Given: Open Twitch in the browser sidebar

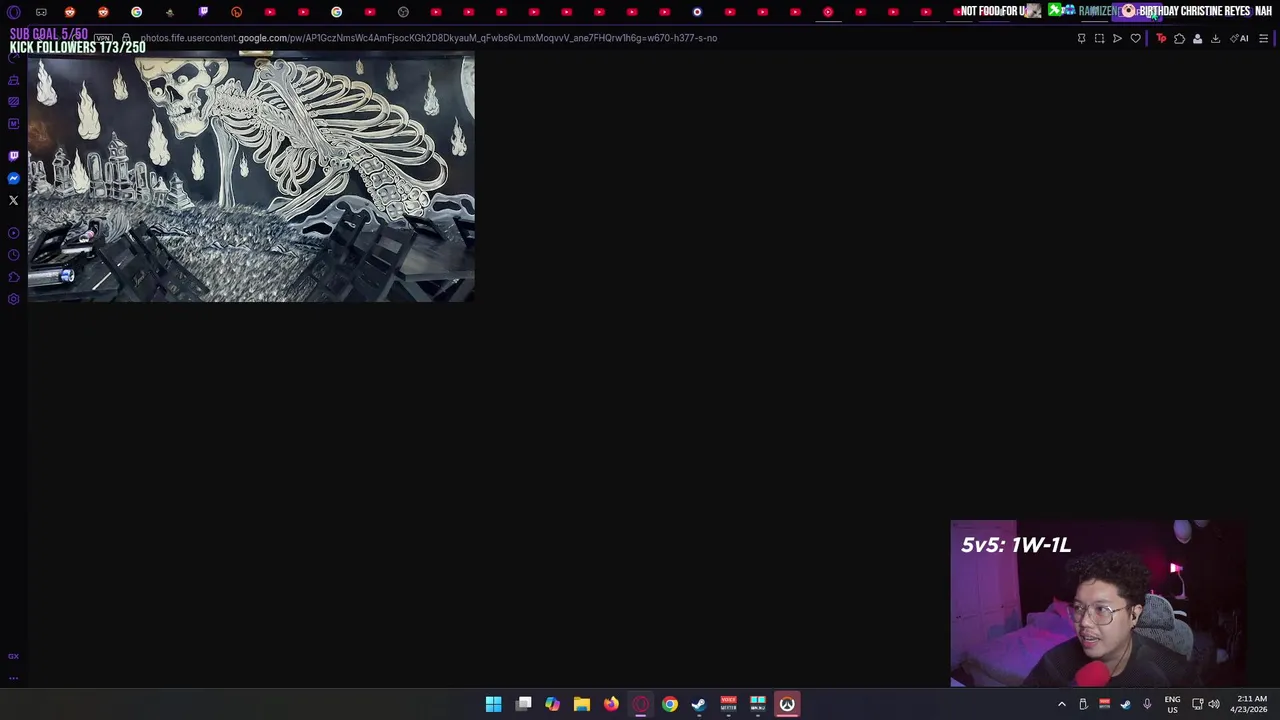Looking at the screenshot, I should pyautogui.click(x=13, y=156).
